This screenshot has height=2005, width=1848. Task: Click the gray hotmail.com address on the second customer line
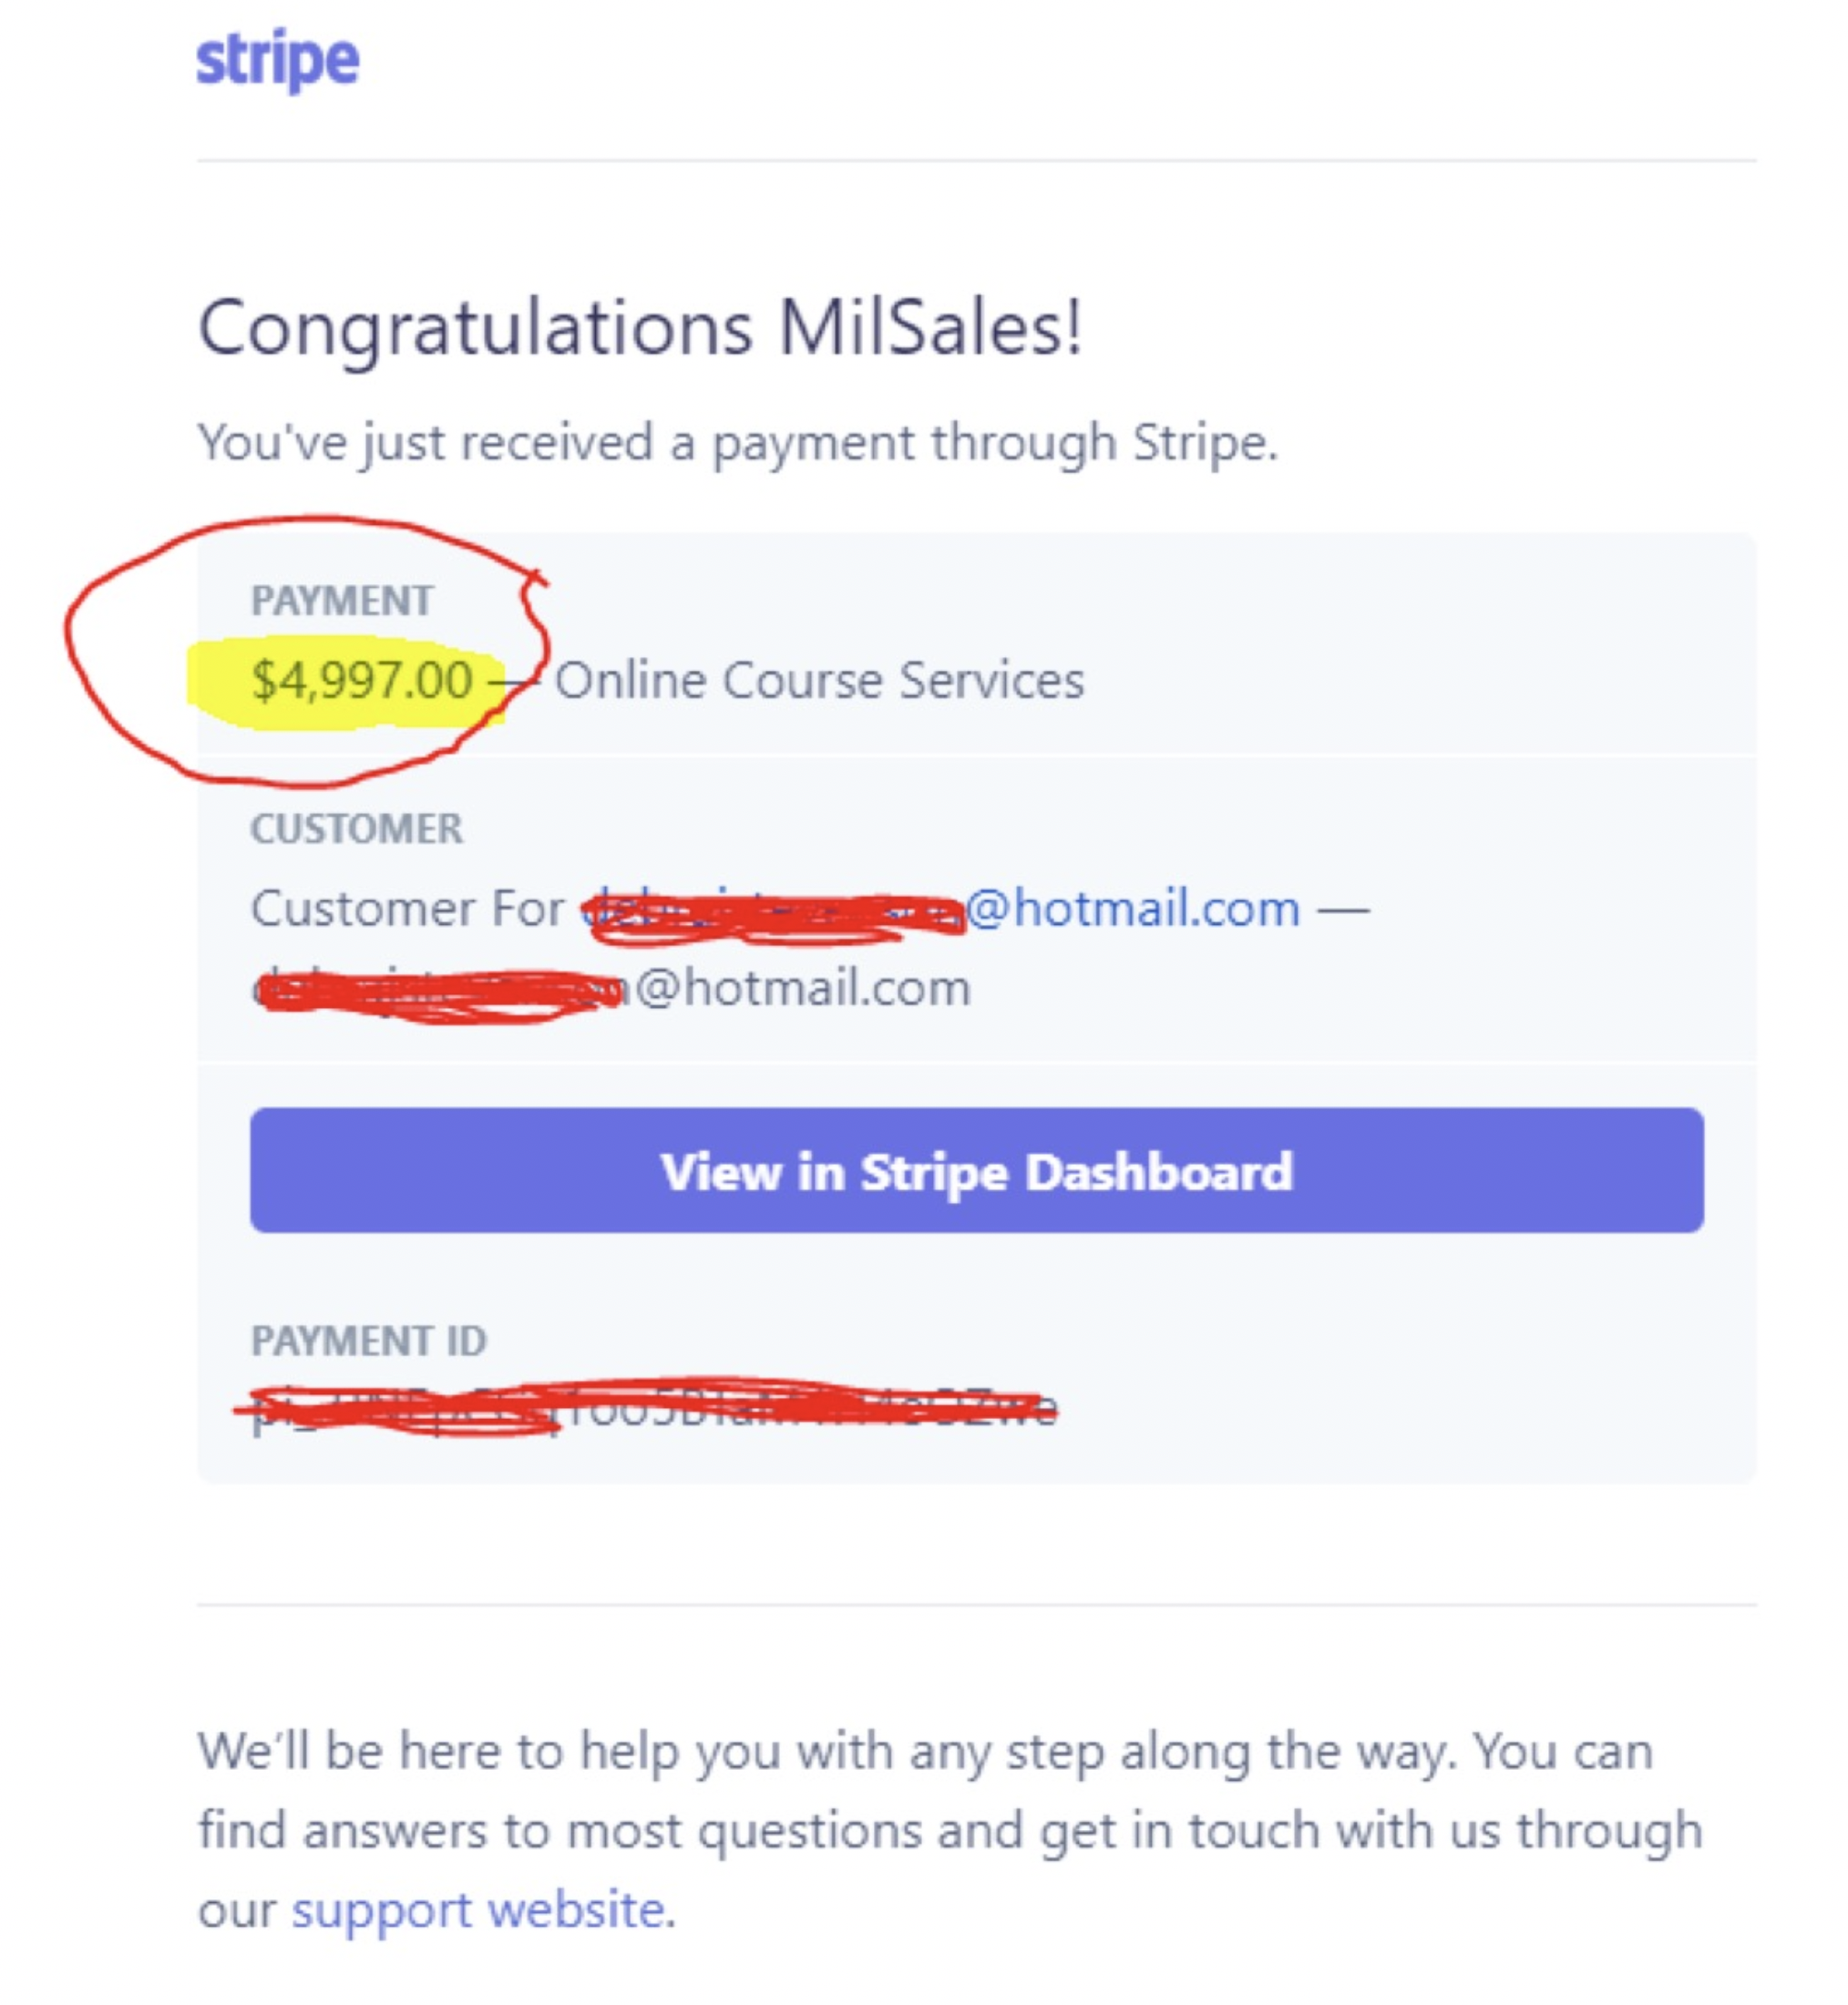pyautogui.click(x=611, y=988)
